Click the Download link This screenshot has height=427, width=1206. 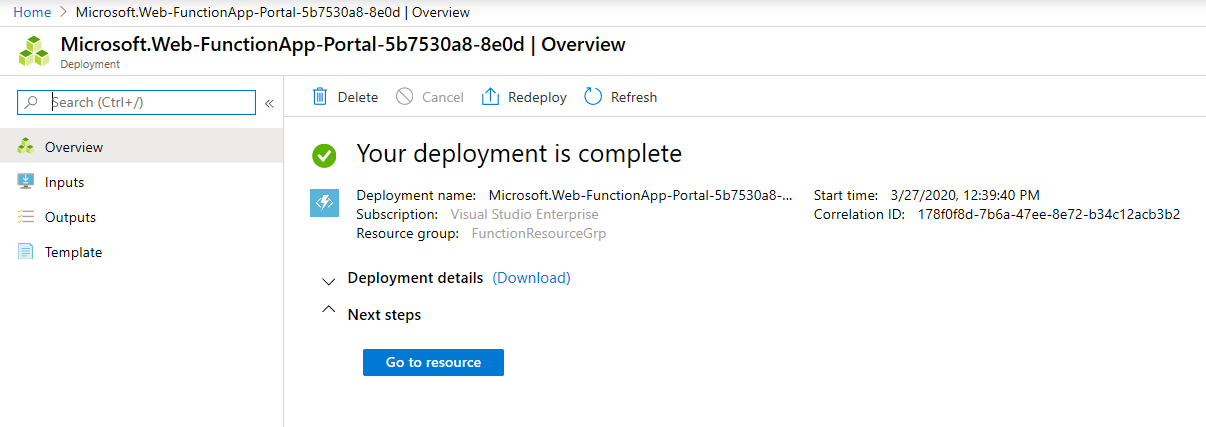point(531,278)
